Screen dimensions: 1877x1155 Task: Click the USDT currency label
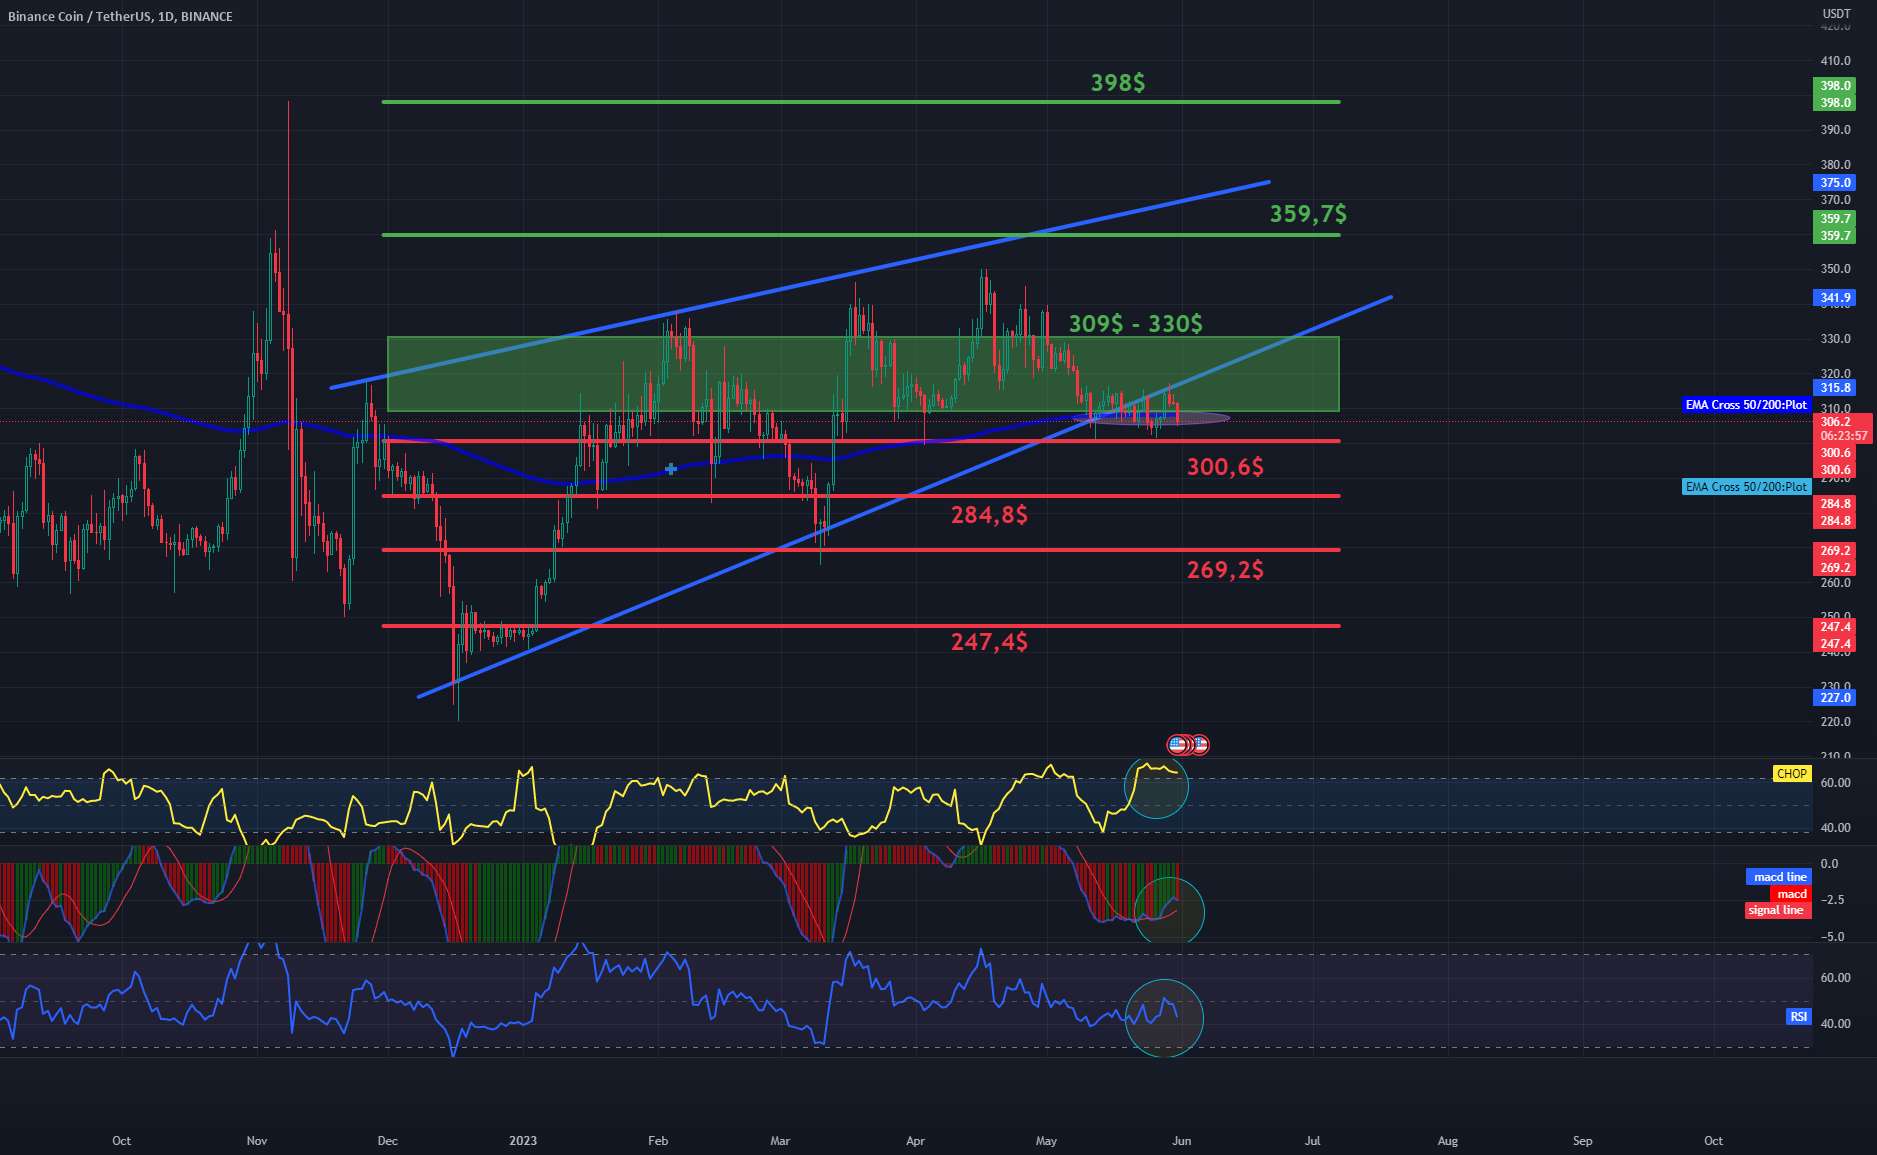click(1836, 13)
